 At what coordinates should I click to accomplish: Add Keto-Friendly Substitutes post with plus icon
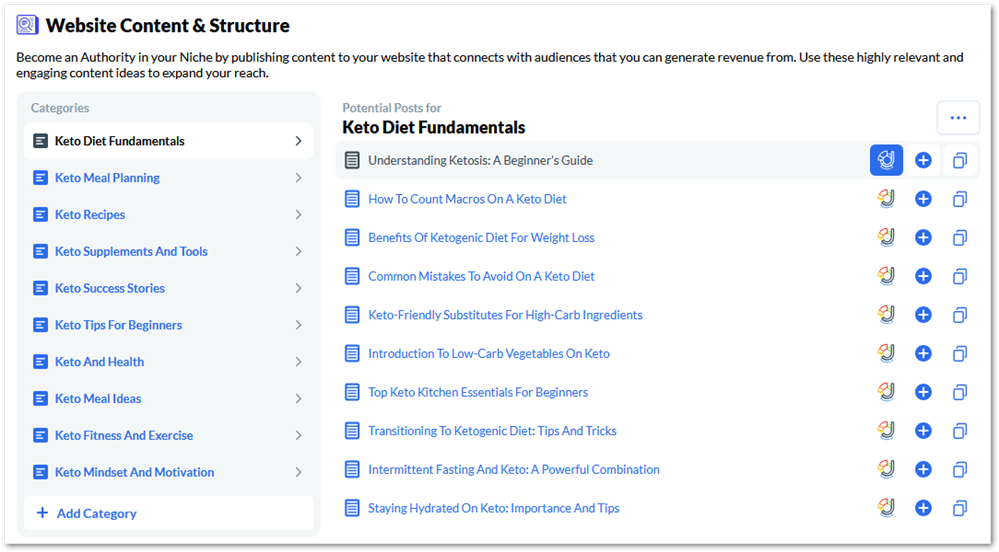923,315
